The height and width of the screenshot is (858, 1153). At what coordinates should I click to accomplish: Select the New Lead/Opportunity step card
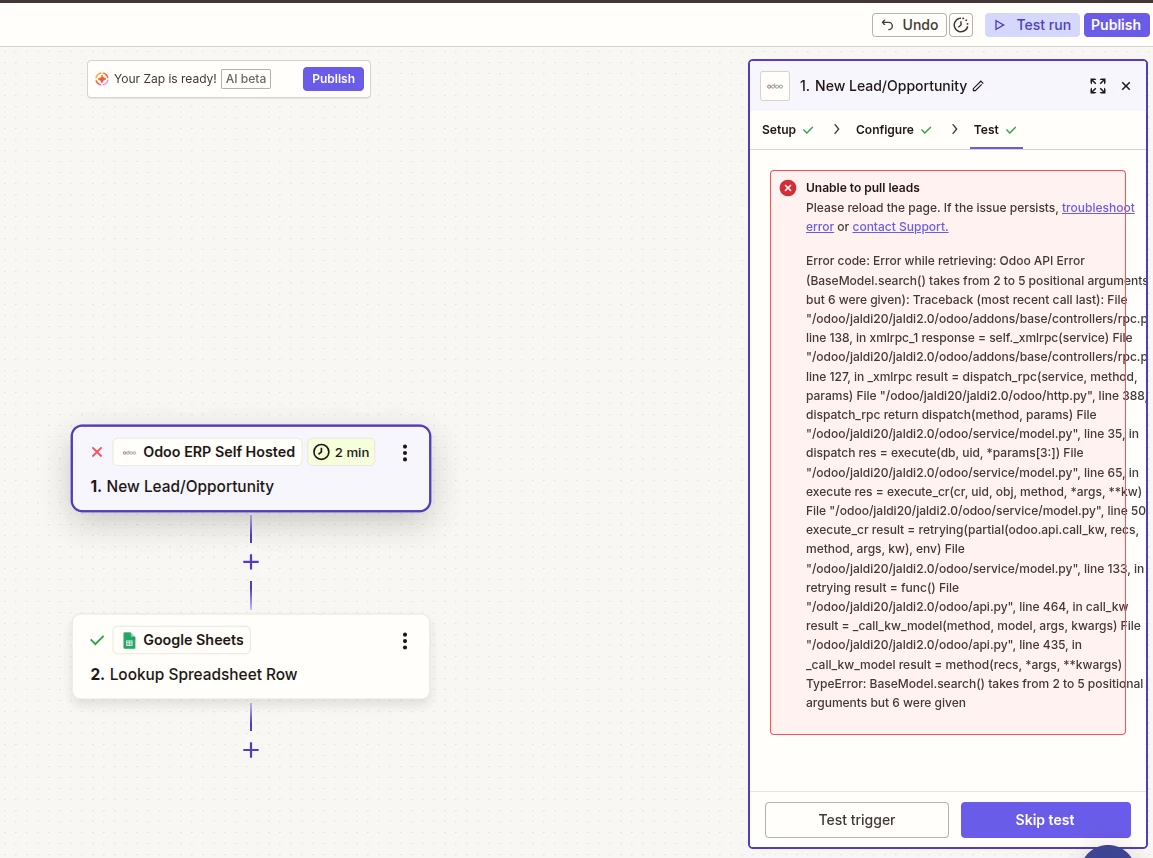tap(251, 468)
